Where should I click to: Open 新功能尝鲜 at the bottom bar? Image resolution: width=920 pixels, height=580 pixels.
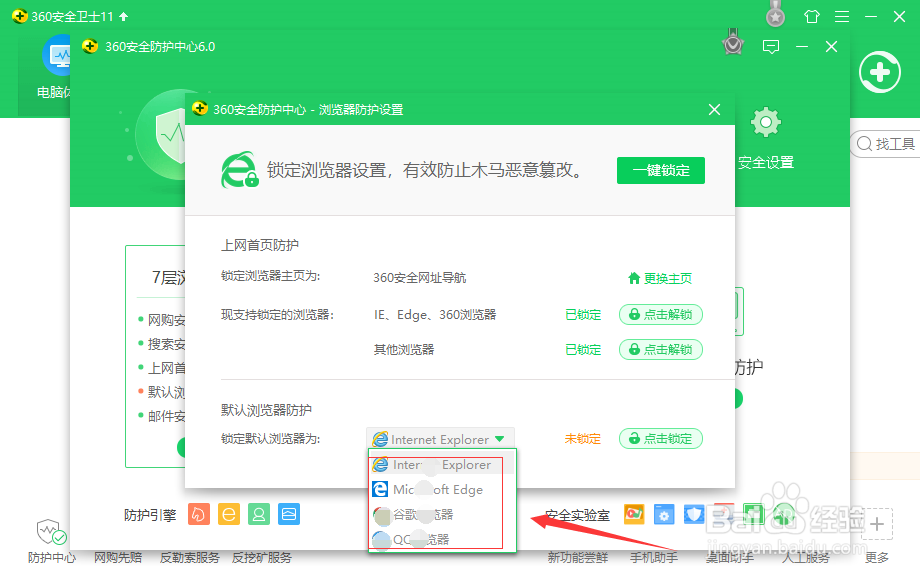pyautogui.click(x=577, y=557)
